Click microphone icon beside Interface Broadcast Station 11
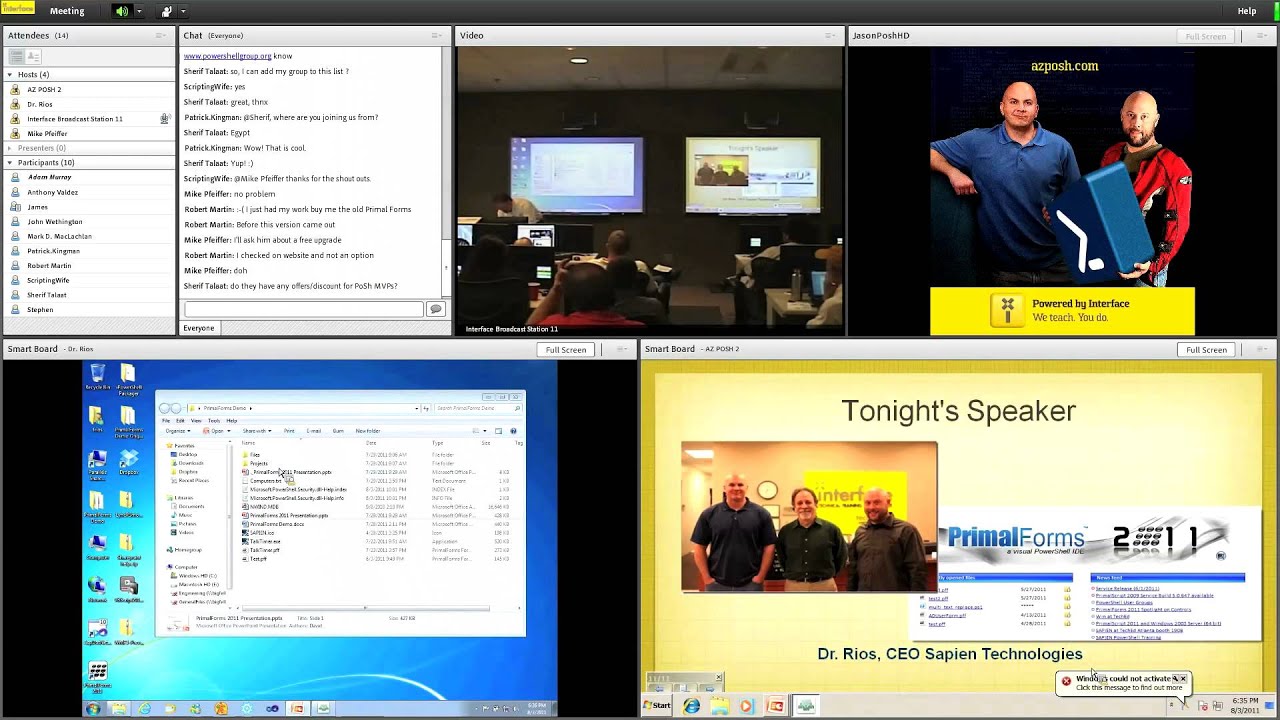The width and height of the screenshot is (1280, 720). click(x=165, y=118)
